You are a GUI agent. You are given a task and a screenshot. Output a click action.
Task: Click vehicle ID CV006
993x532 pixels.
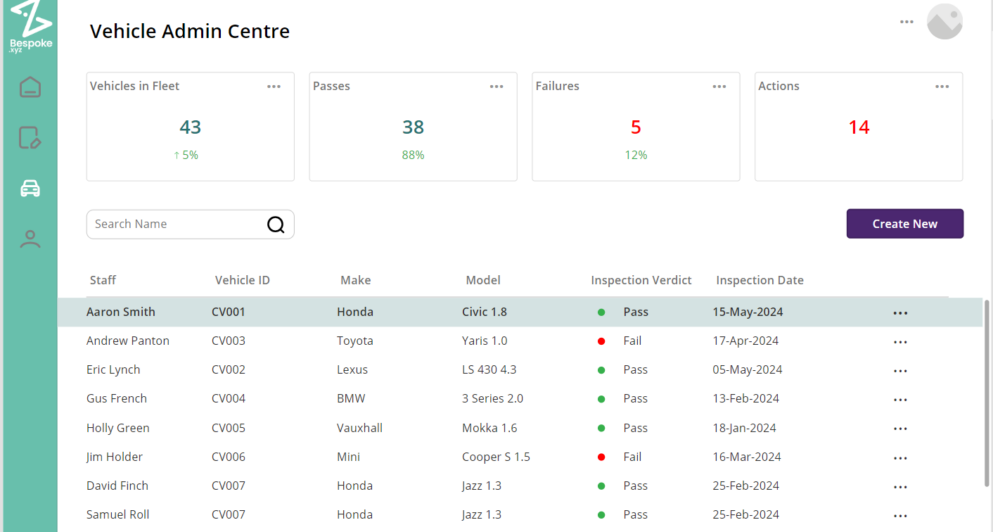click(228, 457)
